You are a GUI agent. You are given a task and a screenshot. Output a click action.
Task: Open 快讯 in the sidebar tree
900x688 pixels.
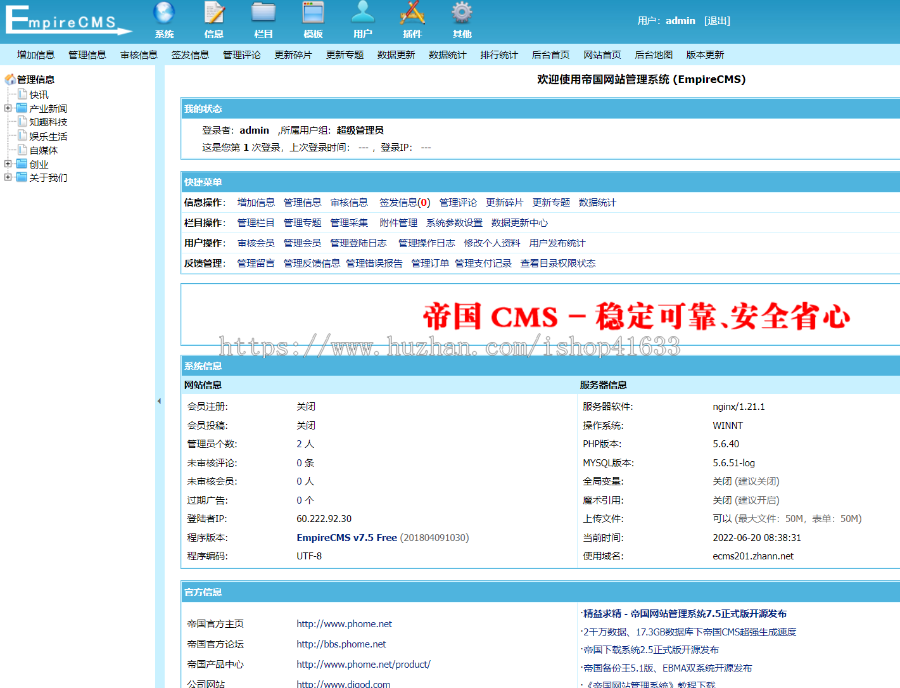[39, 95]
